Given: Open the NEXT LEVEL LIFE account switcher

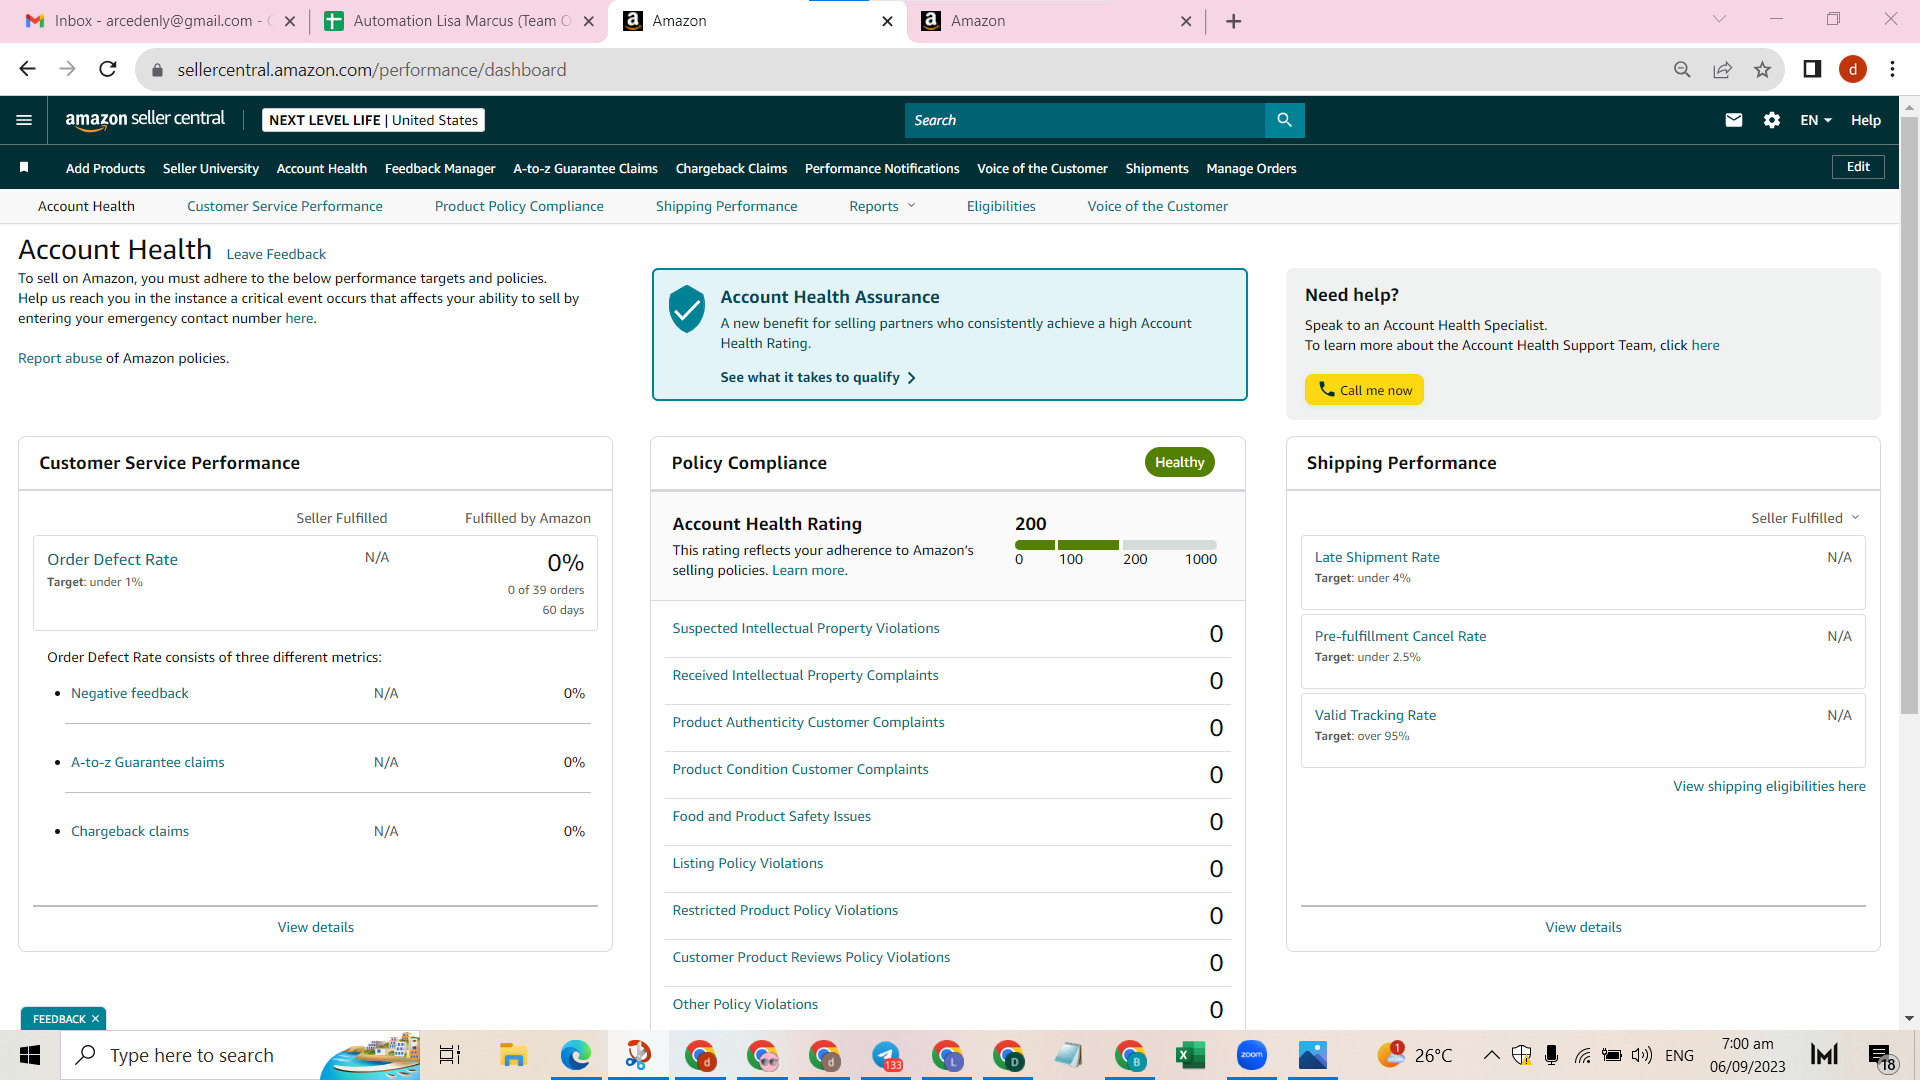Looking at the screenshot, I should pos(373,120).
